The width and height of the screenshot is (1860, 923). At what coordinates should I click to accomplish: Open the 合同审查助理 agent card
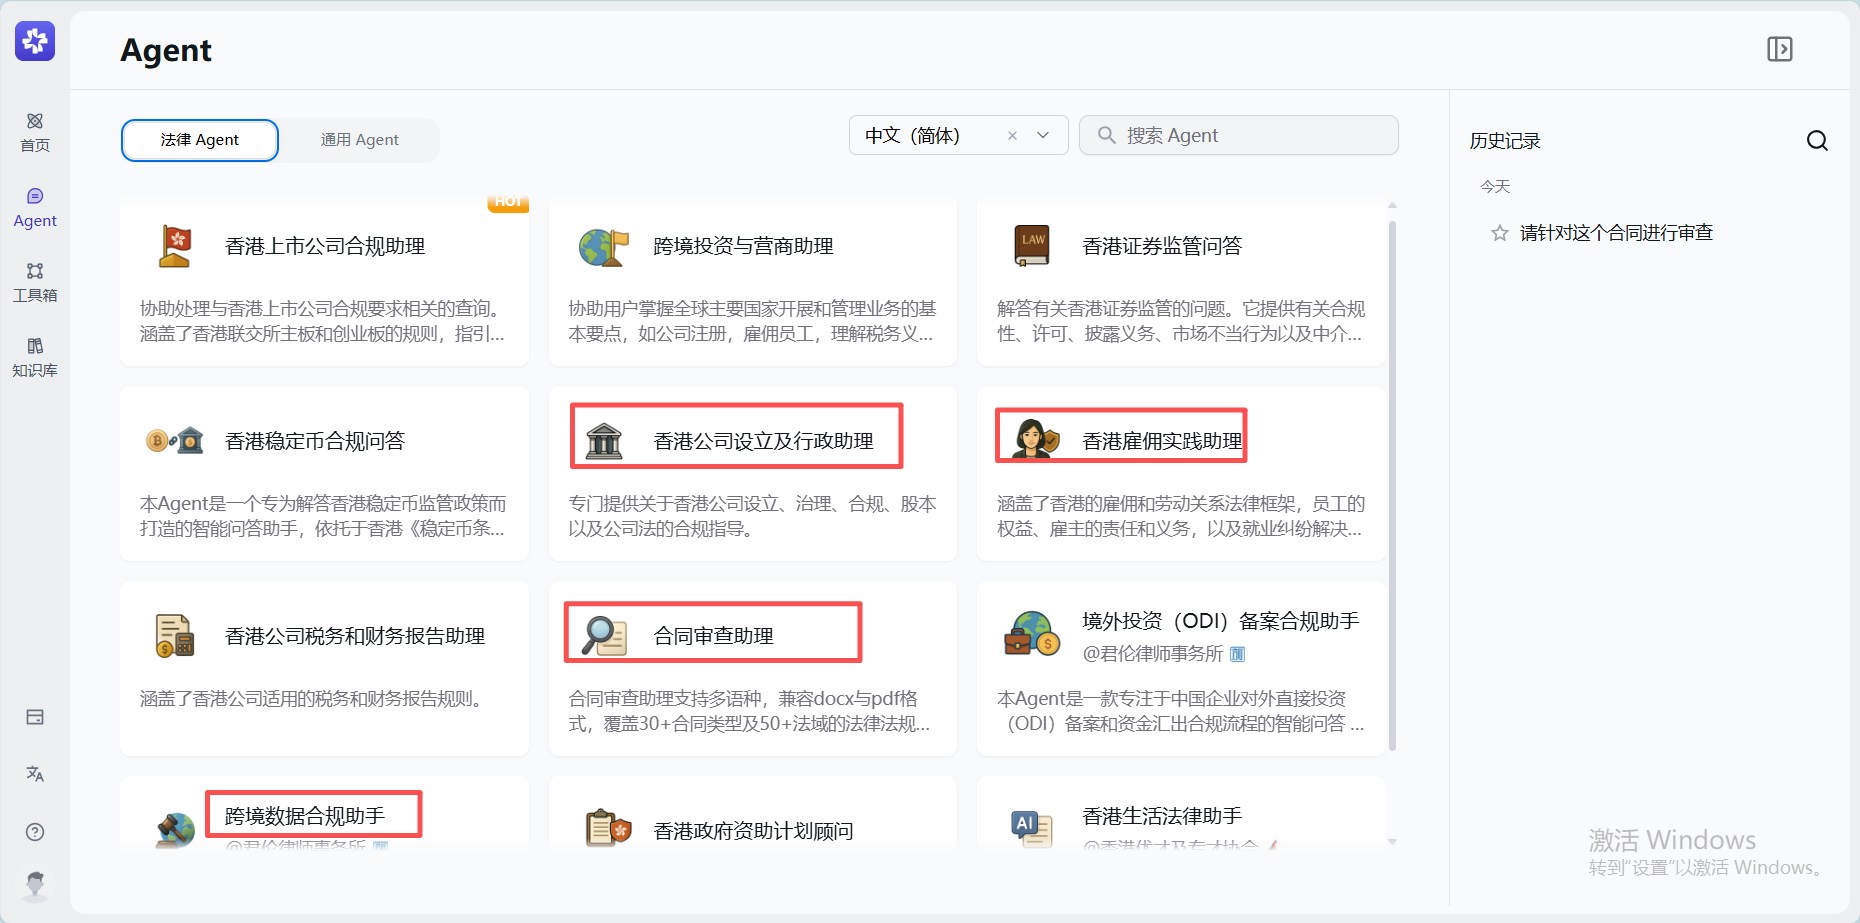[x=752, y=668]
